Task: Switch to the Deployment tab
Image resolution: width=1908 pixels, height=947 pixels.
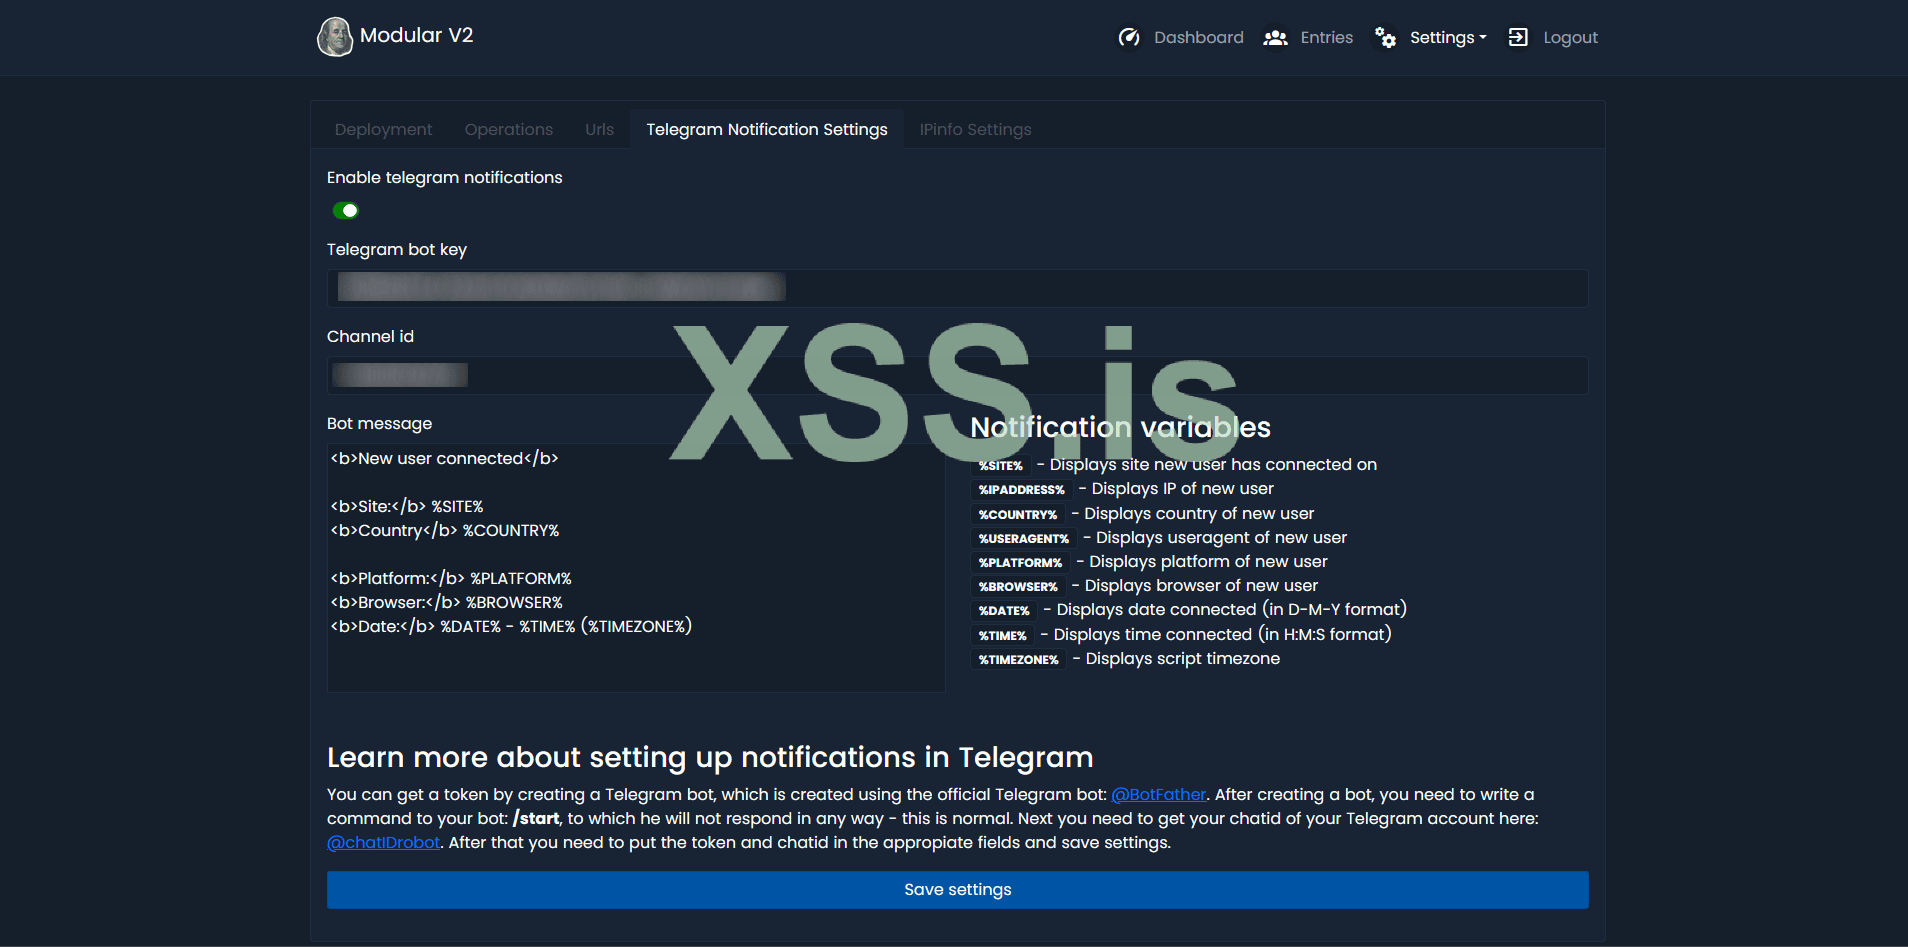Action: point(383,130)
